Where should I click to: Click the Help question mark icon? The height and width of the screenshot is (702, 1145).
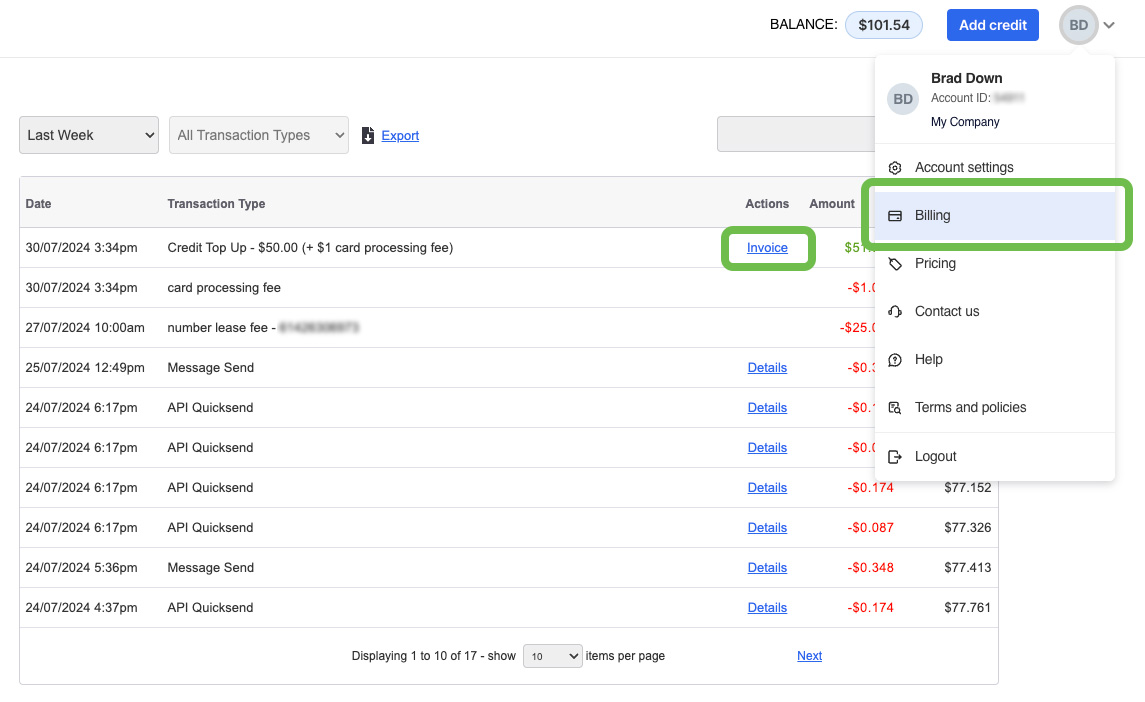point(895,359)
